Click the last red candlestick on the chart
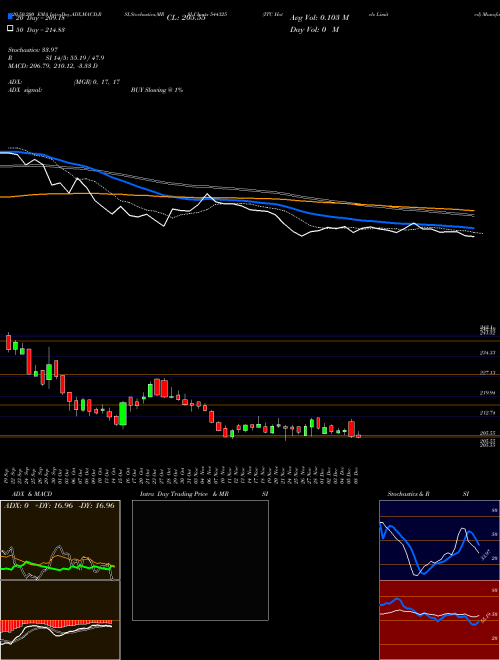 coord(359,436)
